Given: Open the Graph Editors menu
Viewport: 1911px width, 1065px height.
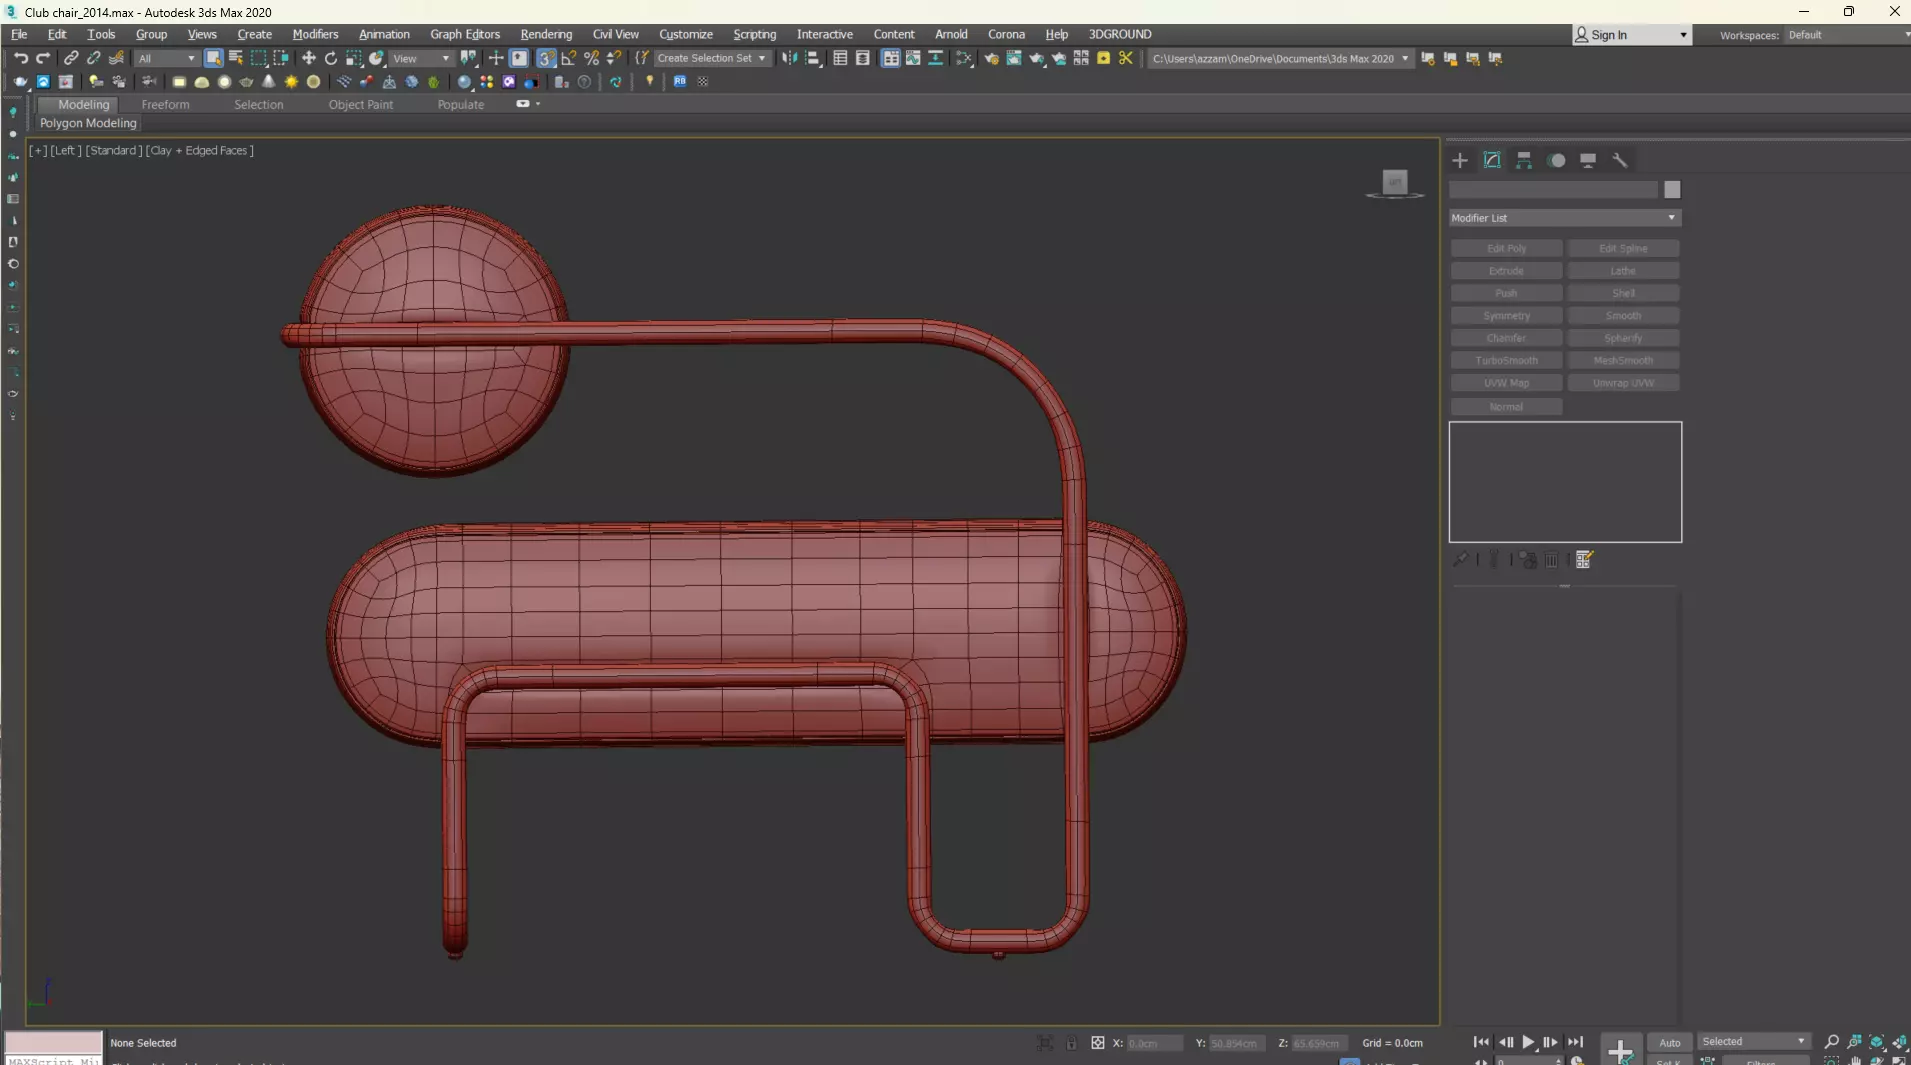Looking at the screenshot, I should tap(465, 34).
